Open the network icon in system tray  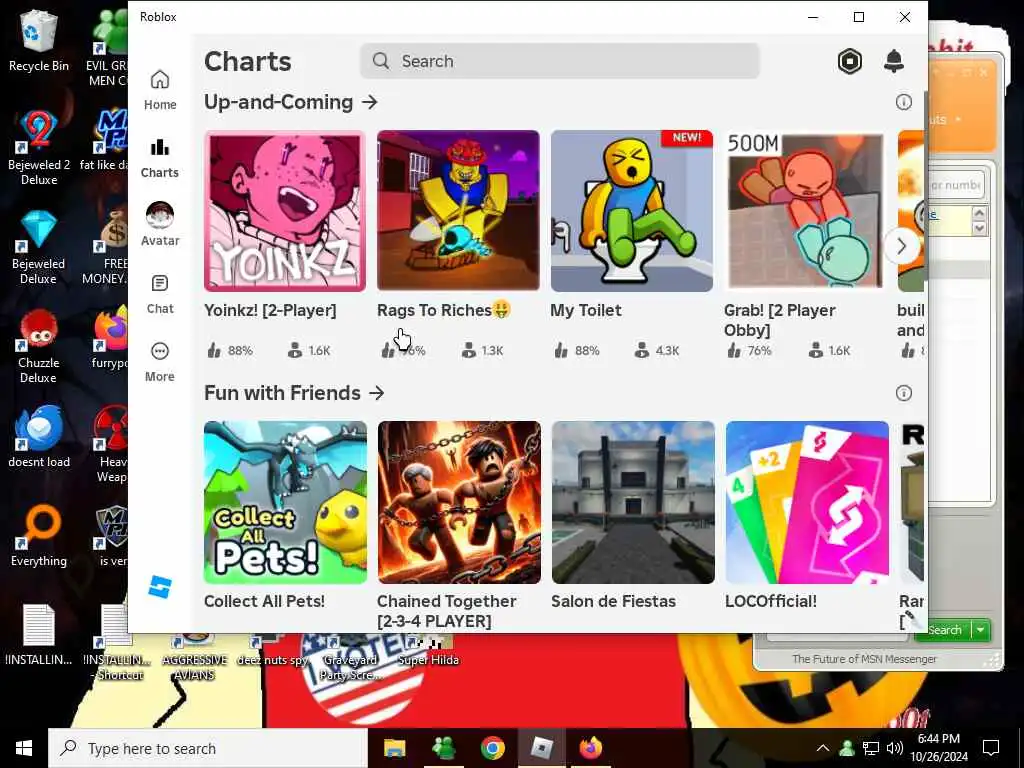[871, 748]
